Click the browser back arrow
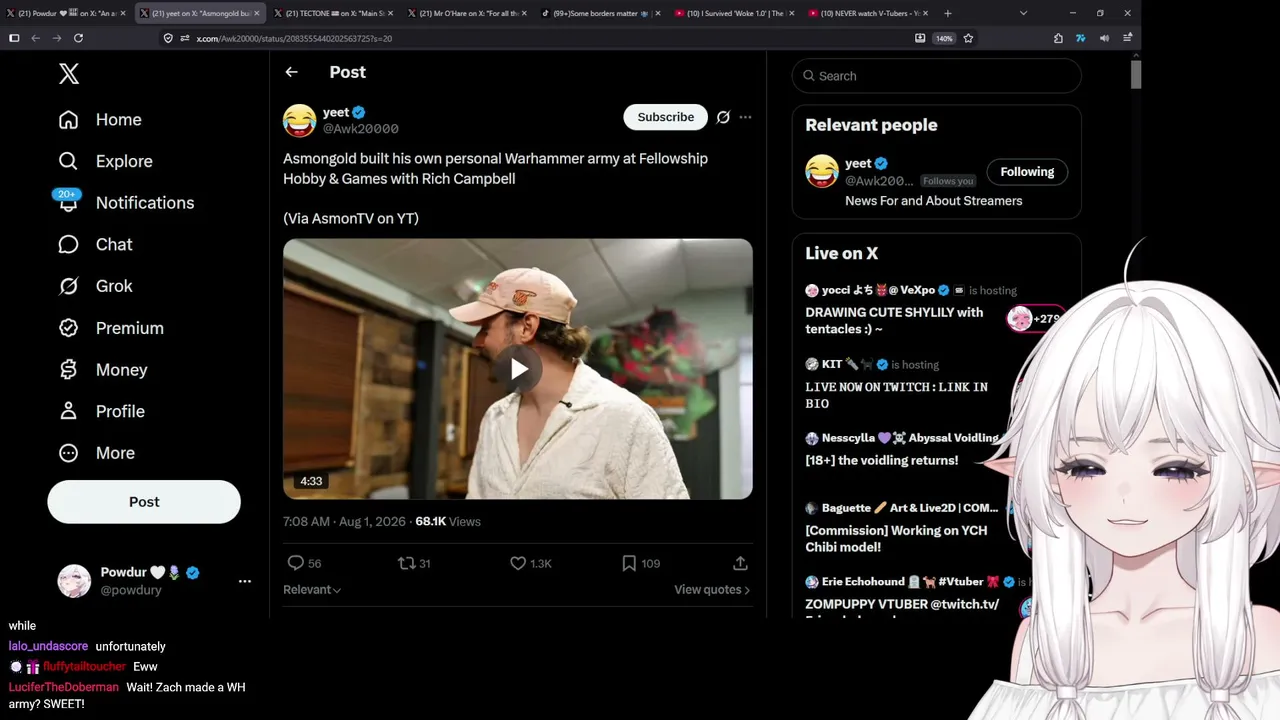 35,38
